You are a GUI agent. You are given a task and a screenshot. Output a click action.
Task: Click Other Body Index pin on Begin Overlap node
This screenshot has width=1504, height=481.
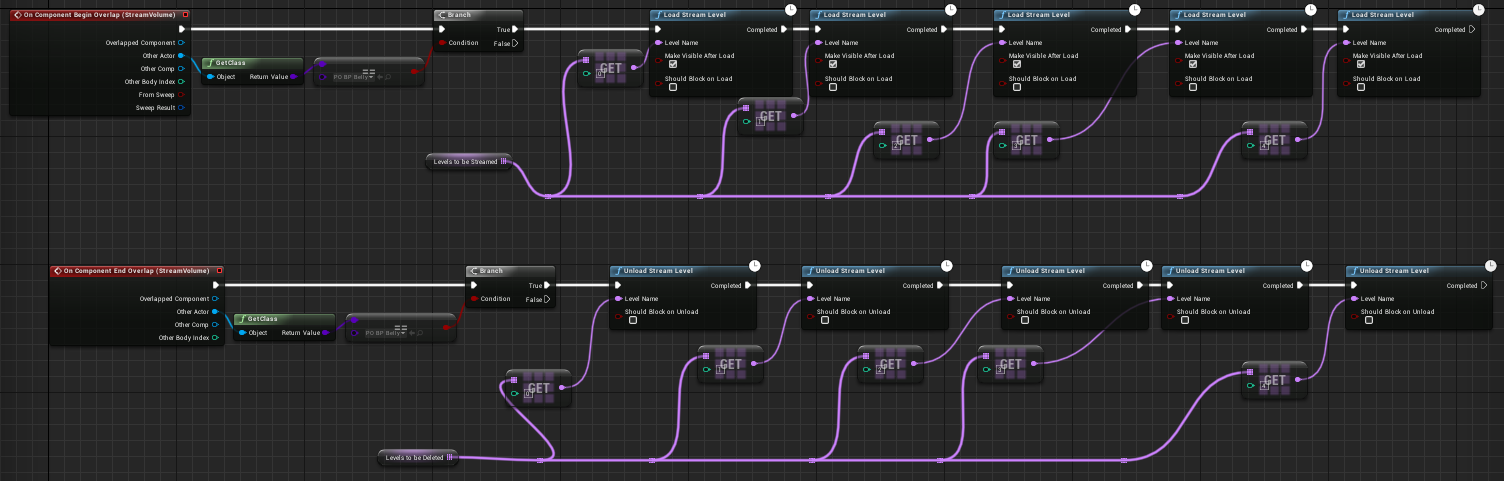point(182,81)
